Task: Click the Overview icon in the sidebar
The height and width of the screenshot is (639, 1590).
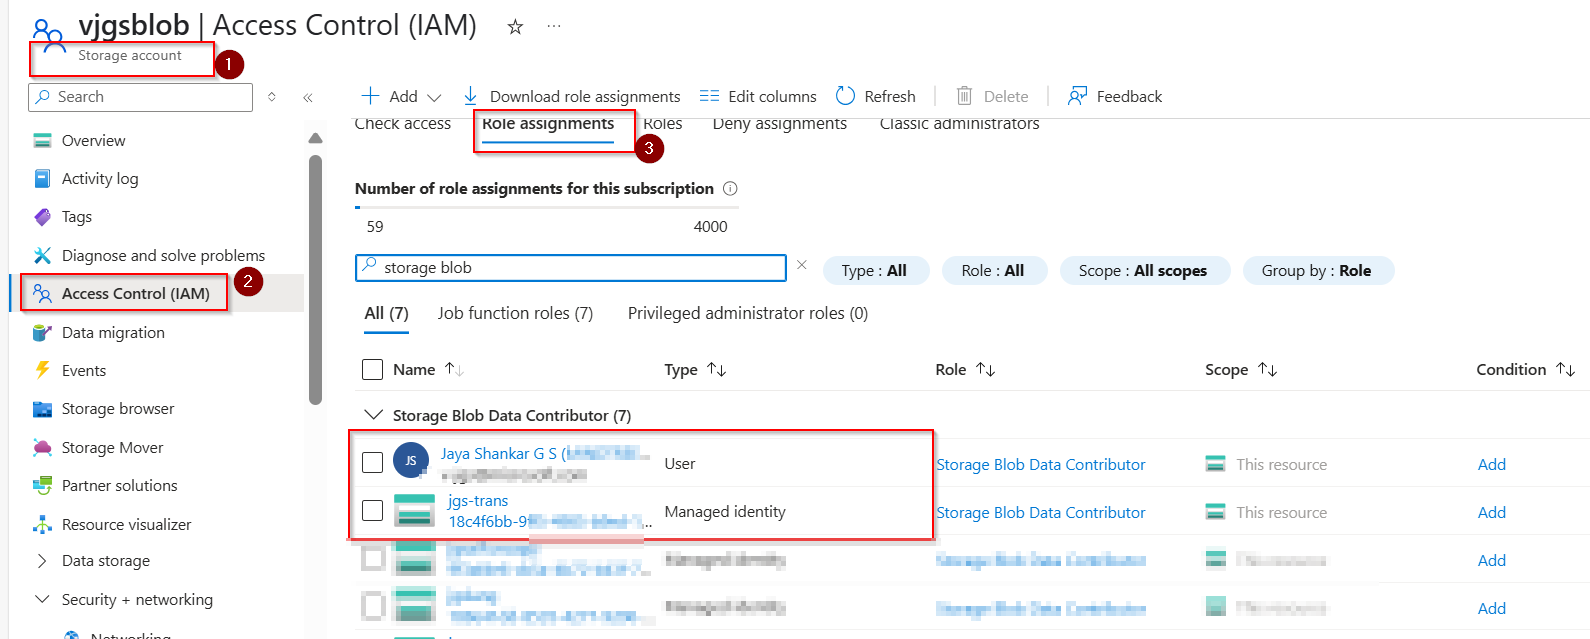Action: pyautogui.click(x=42, y=141)
